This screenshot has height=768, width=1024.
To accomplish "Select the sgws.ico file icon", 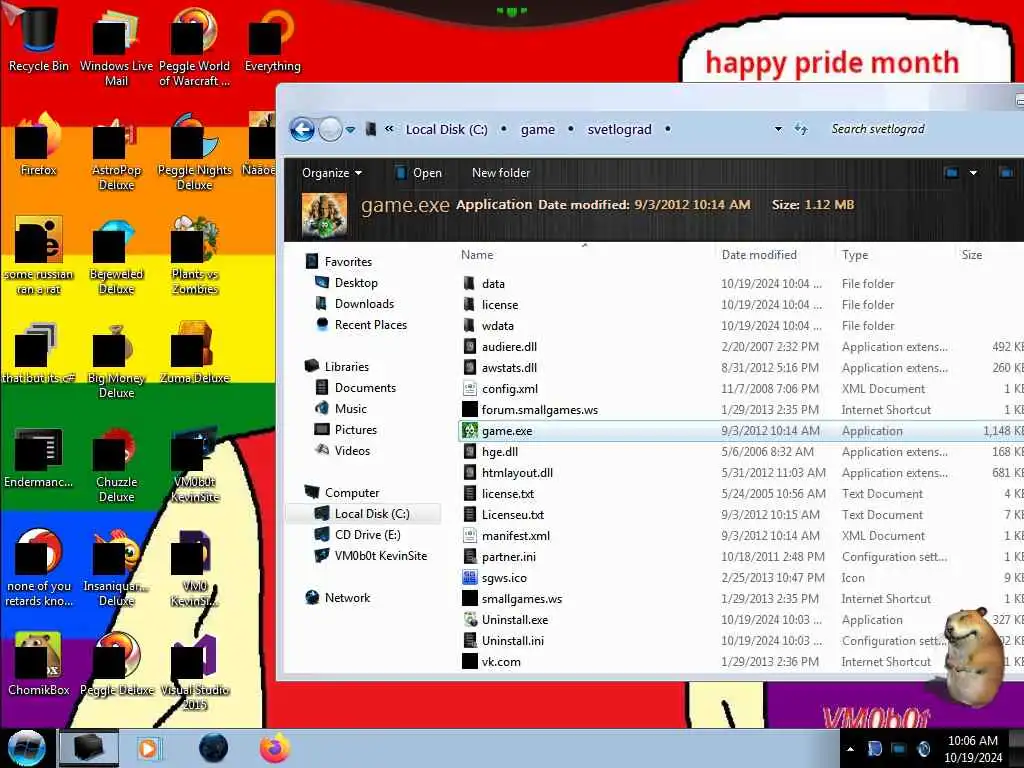I will pyautogui.click(x=470, y=577).
